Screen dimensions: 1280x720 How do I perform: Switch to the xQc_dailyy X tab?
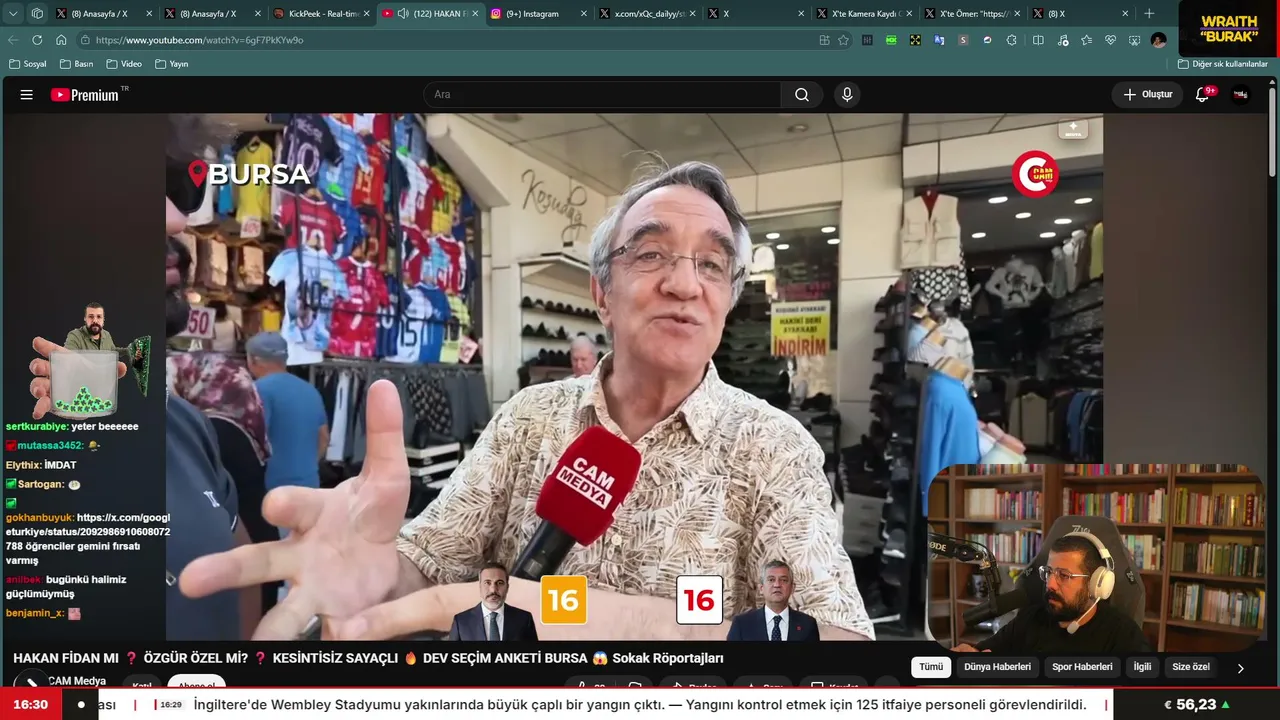pos(646,14)
